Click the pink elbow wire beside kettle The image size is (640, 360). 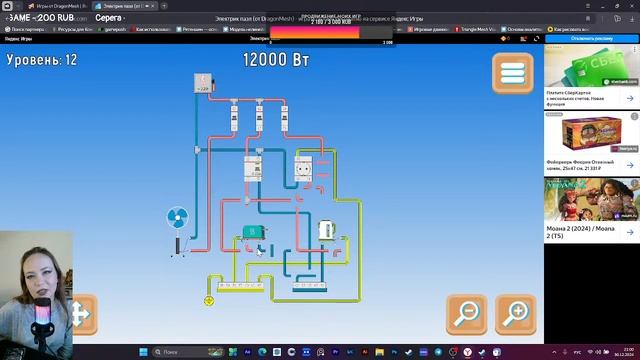pos(337,253)
